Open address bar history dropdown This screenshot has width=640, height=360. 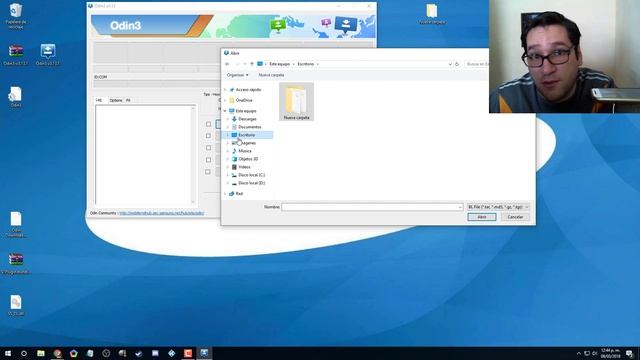450,64
